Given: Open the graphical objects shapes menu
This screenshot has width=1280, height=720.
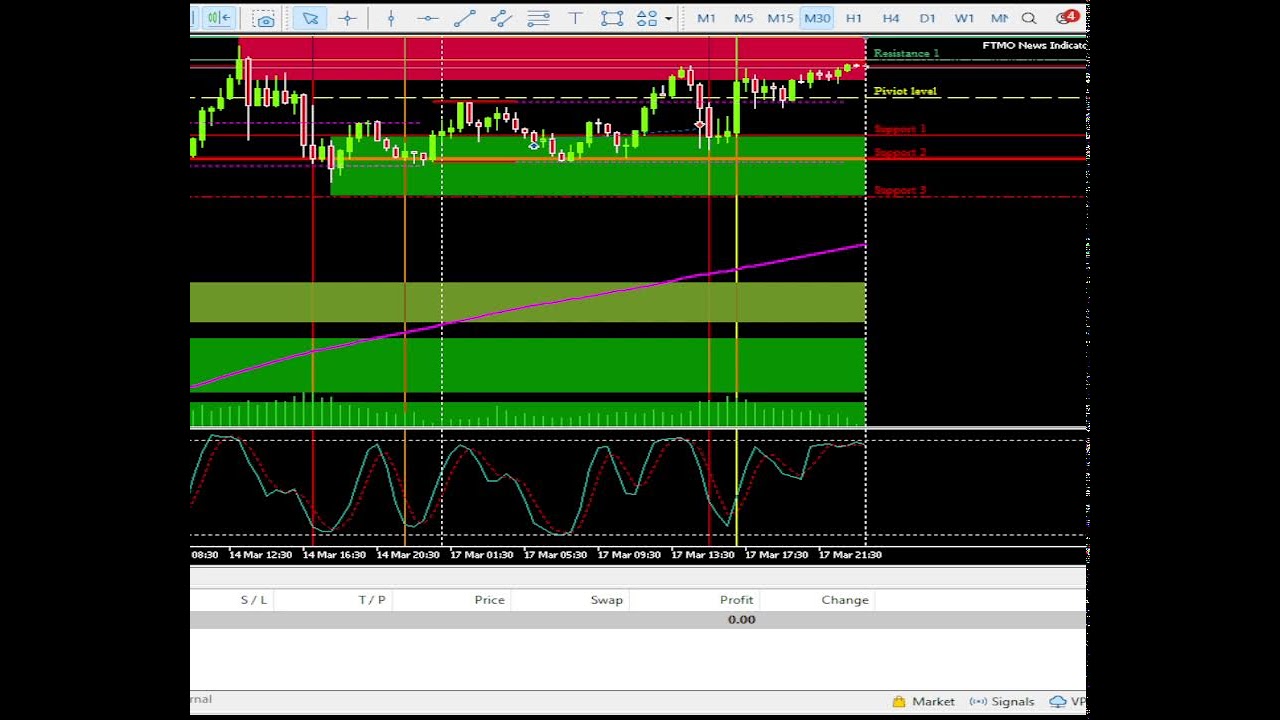Looking at the screenshot, I should (x=647, y=18).
